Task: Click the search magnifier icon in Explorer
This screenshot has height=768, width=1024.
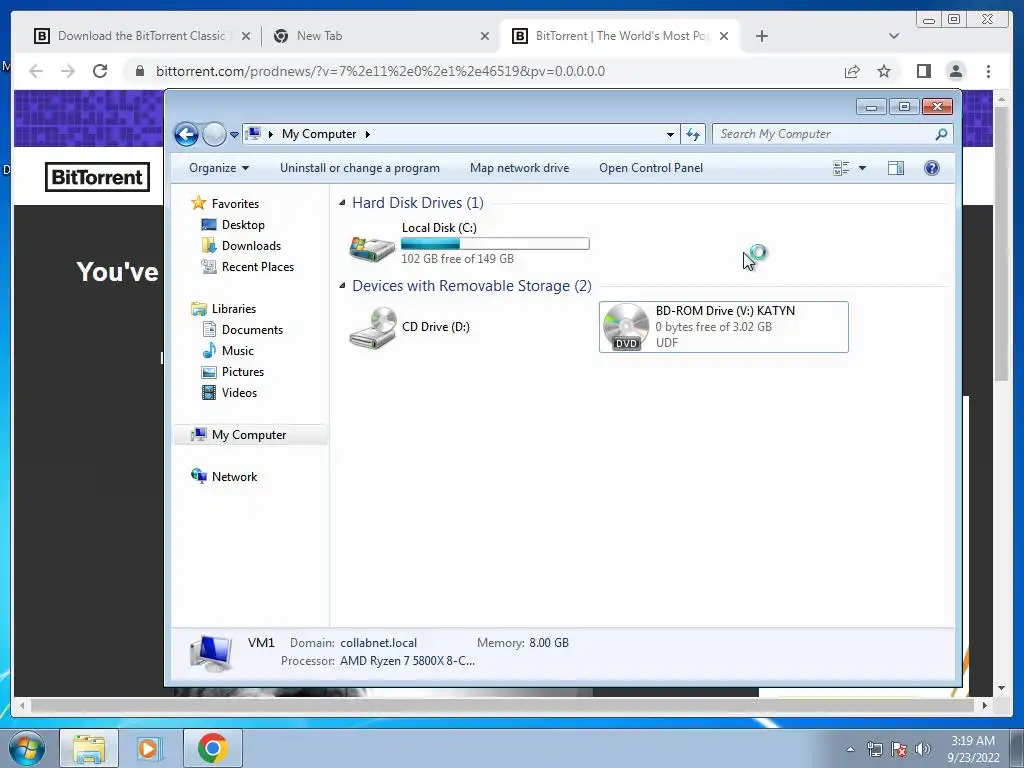Action: click(x=941, y=134)
